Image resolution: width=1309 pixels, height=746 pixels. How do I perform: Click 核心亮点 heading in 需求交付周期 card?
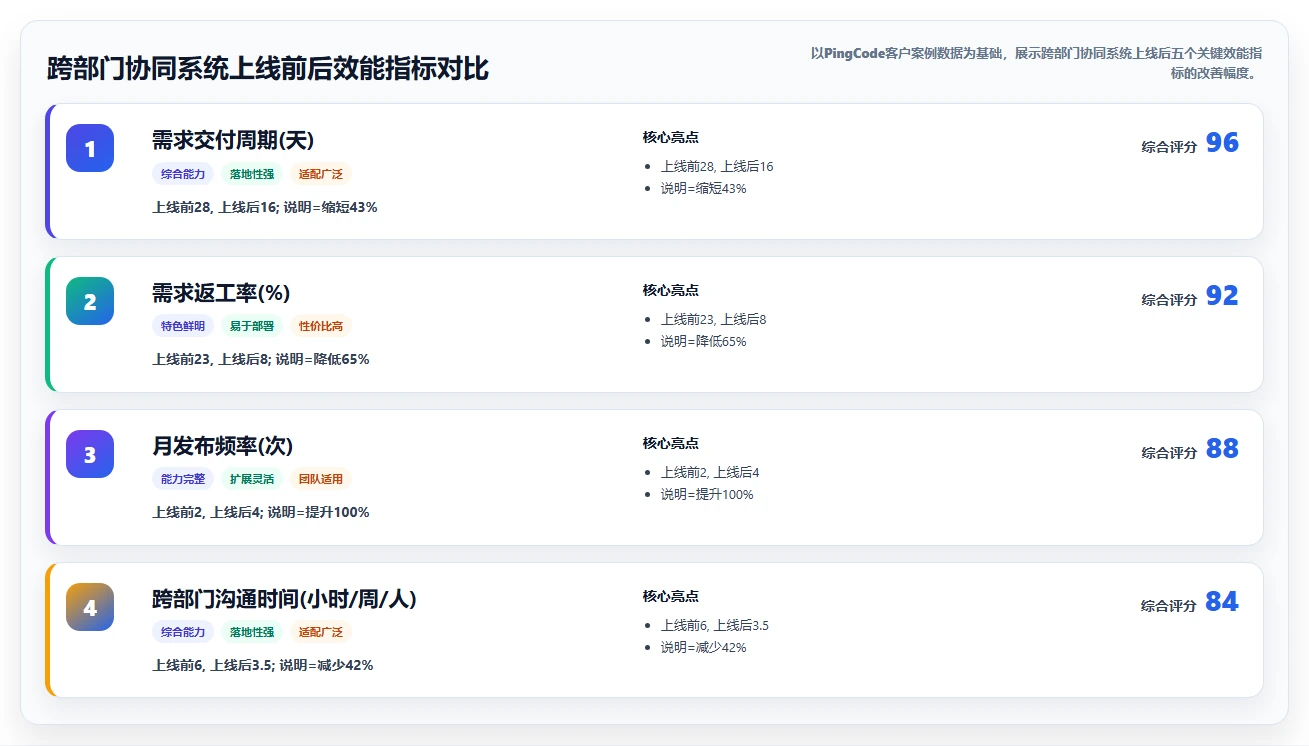671,138
